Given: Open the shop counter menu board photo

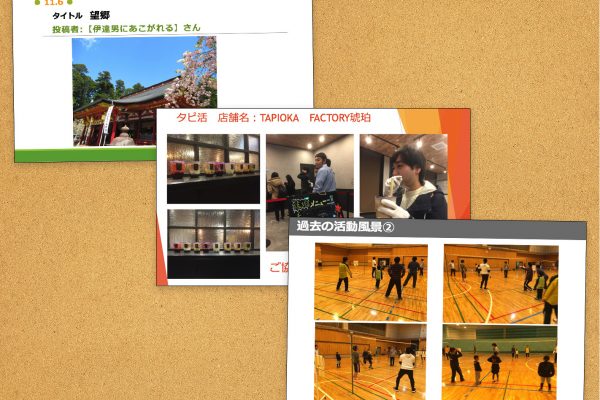Looking at the screenshot, I should 310,176.
